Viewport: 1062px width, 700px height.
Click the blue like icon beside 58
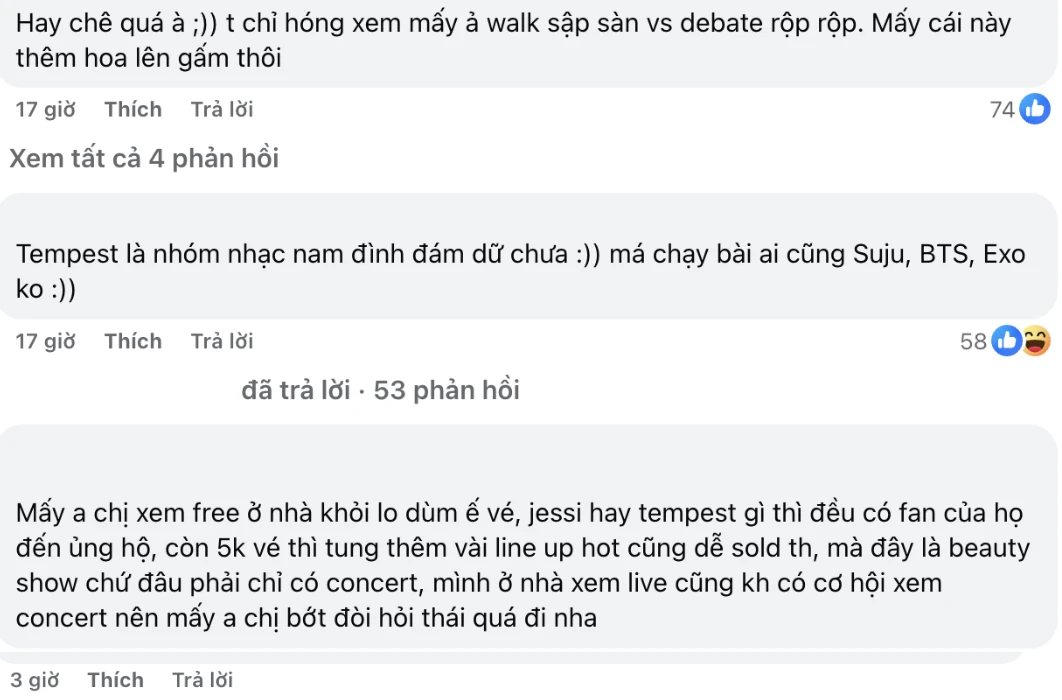pyautogui.click(x=1006, y=341)
